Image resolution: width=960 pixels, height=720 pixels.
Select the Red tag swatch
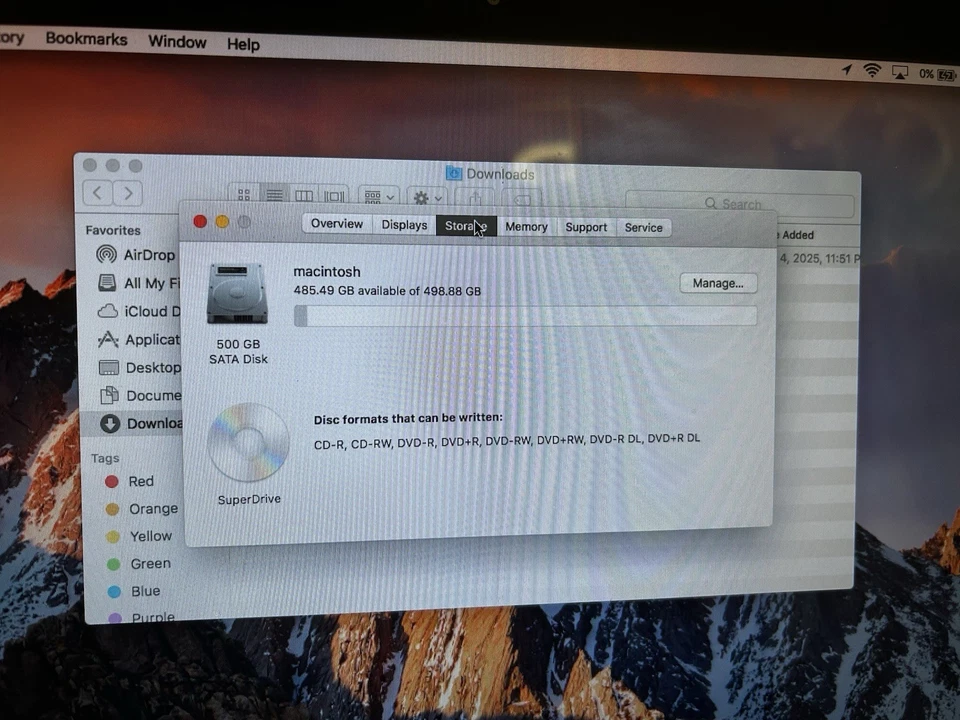(111, 481)
